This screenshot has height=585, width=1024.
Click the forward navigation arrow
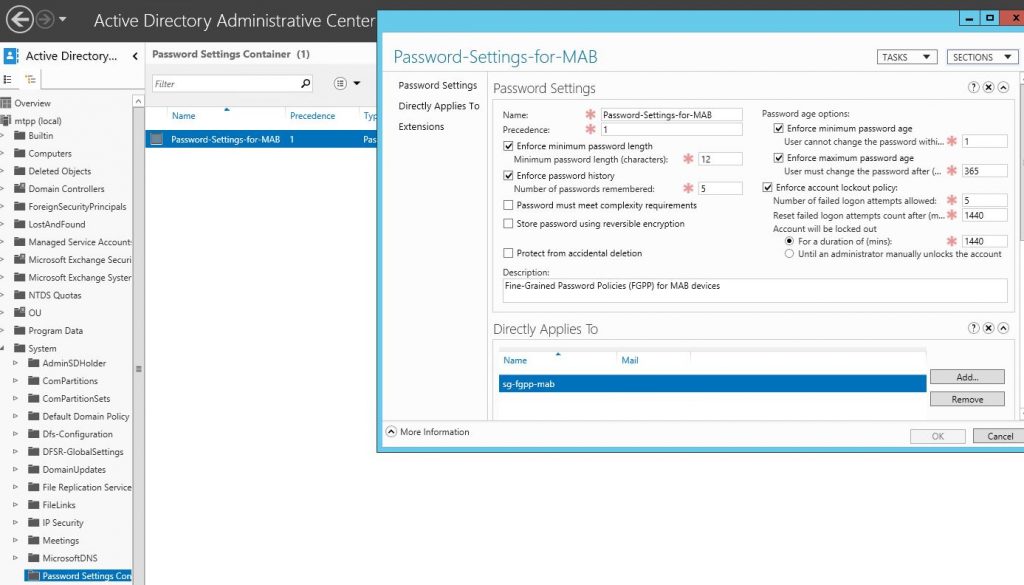[x=45, y=20]
